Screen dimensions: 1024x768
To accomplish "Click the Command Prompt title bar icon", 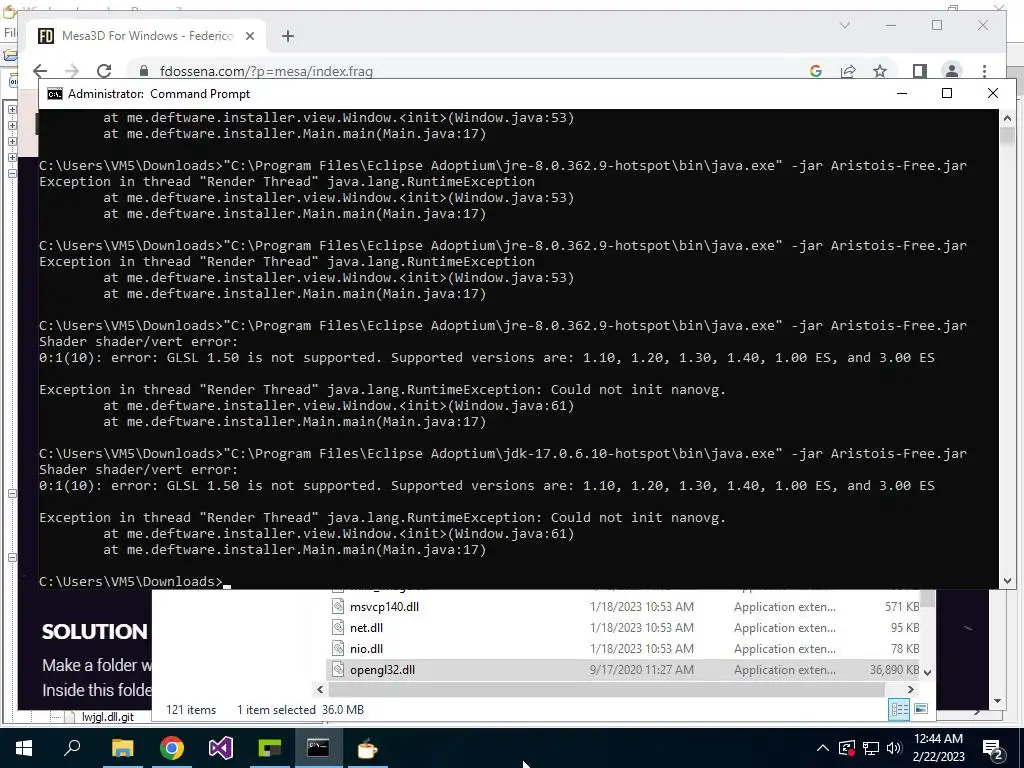I will point(55,94).
